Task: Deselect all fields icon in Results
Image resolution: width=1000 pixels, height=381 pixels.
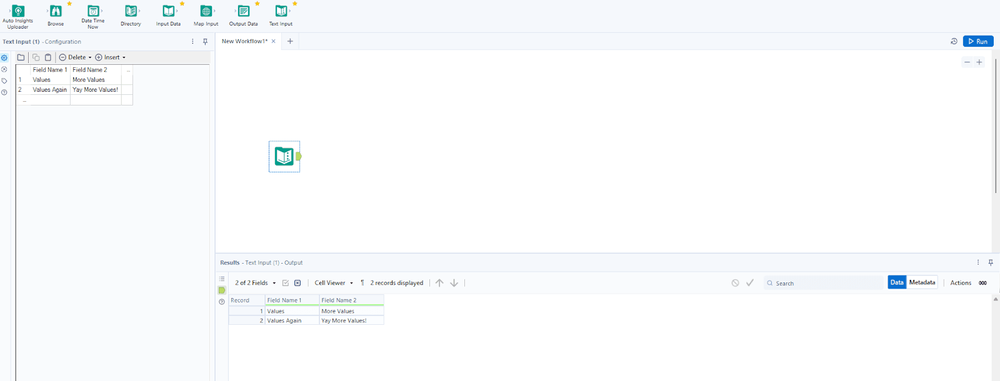Action: click(x=297, y=283)
